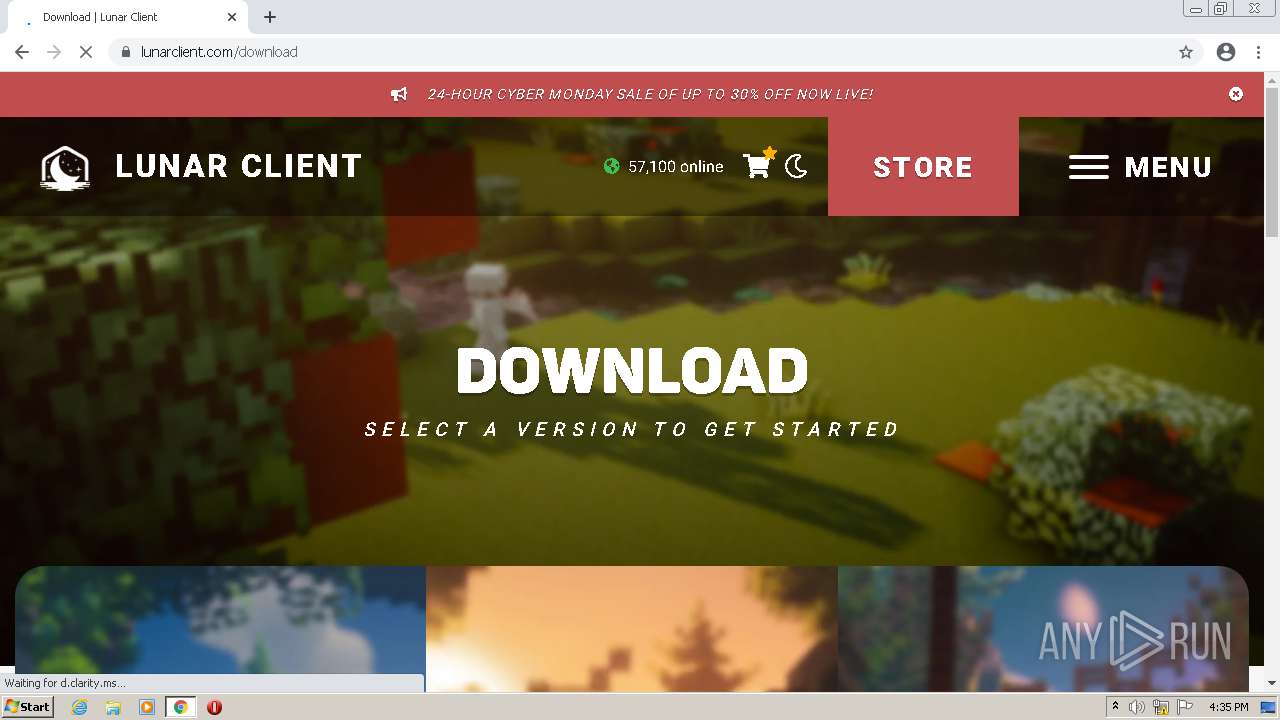This screenshot has height=720, width=1280.
Task: Click the 4:35 PM clock
Action: (1228, 707)
